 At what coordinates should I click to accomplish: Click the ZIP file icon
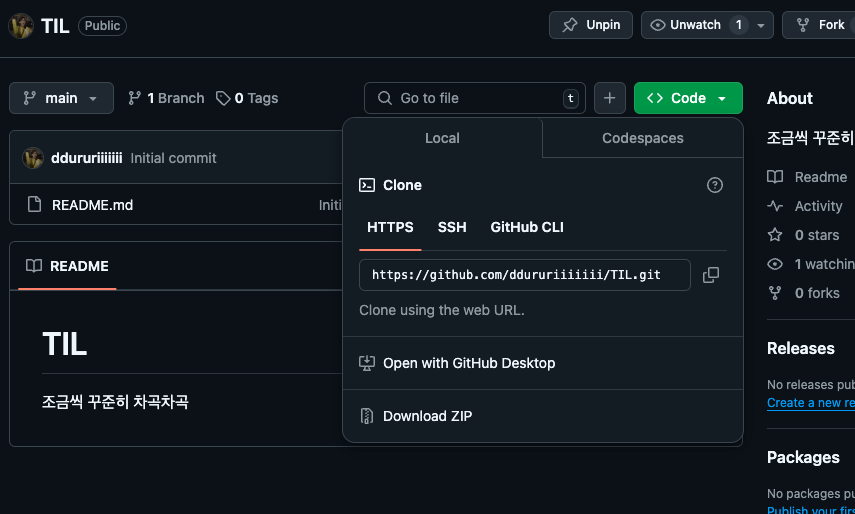pyautogui.click(x=367, y=416)
